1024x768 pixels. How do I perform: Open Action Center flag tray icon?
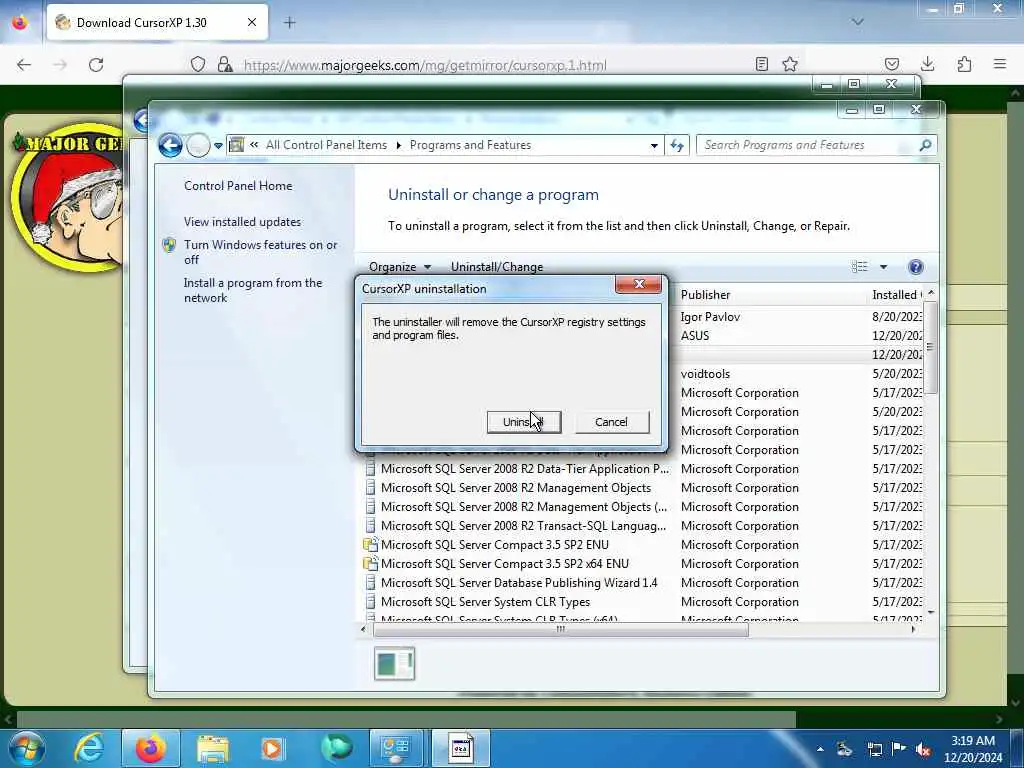(x=899, y=749)
